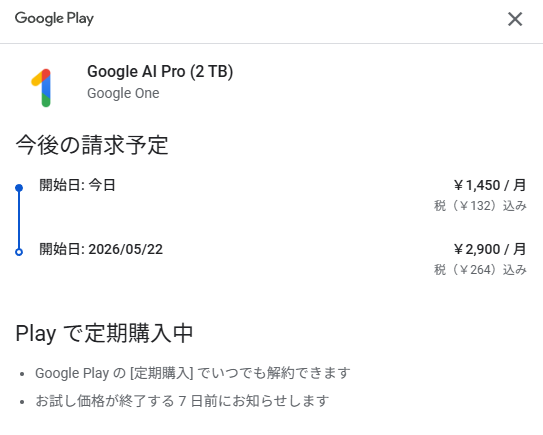Click the ¥1,450 / 月 price

[490, 185]
